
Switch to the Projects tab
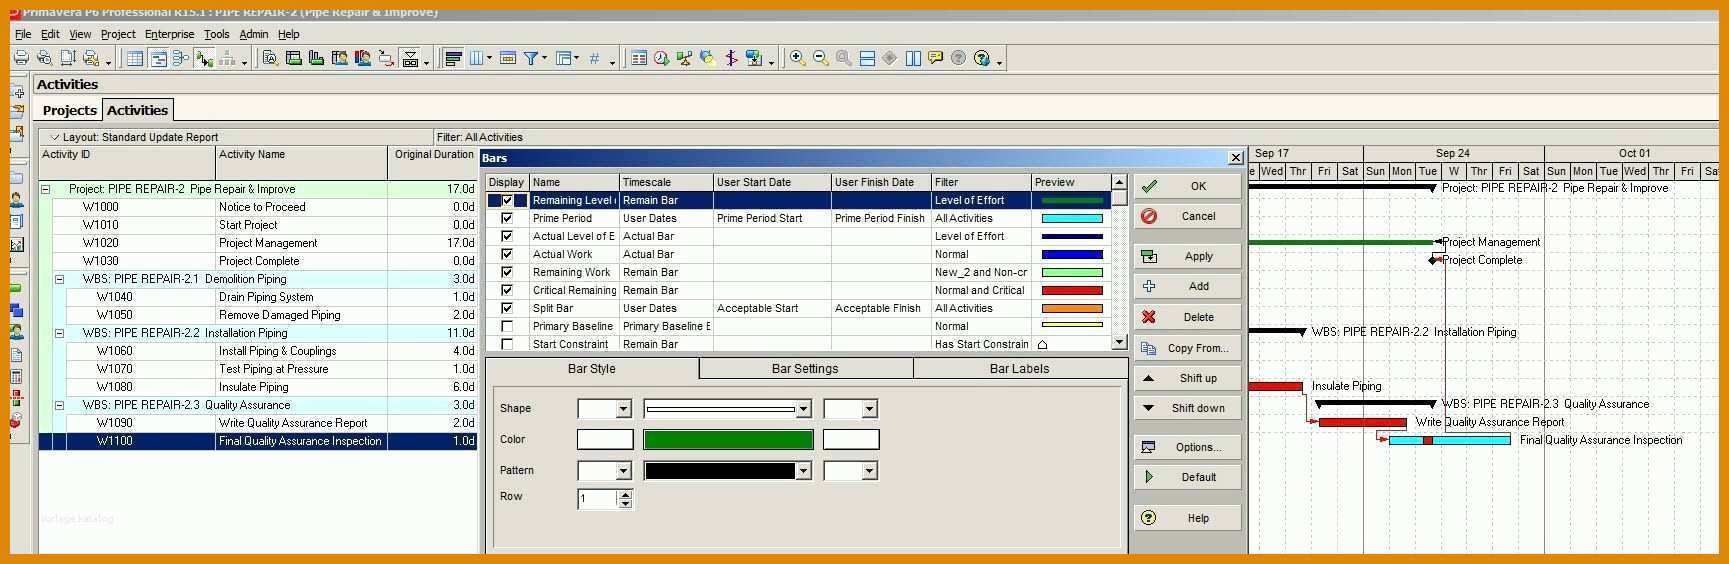pos(69,110)
